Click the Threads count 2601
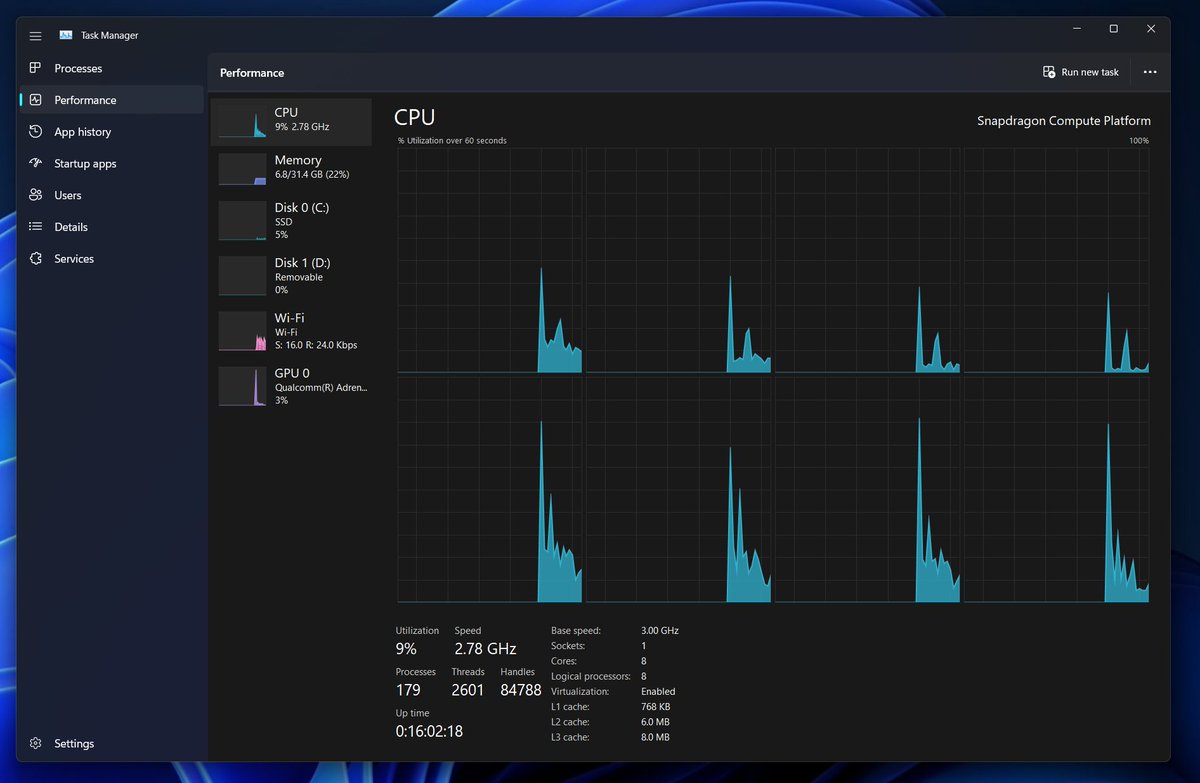1200x783 pixels. coord(467,690)
